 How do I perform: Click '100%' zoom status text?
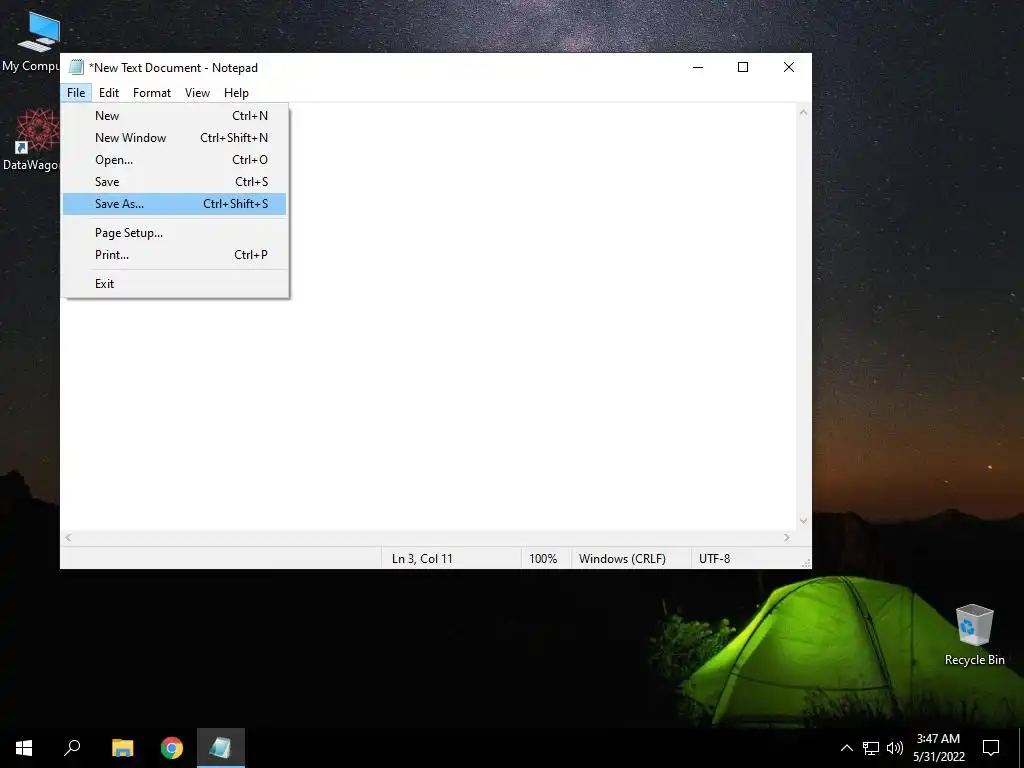pyautogui.click(x=543, y=559)
